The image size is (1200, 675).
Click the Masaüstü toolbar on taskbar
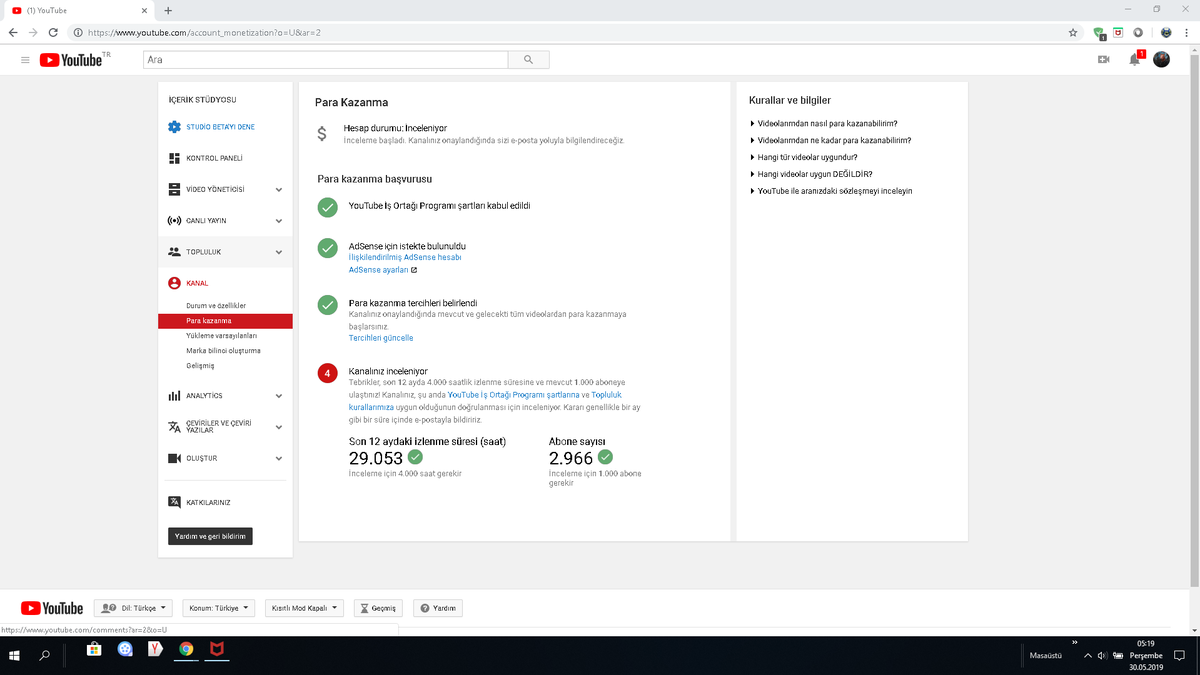click(1046, 656)
